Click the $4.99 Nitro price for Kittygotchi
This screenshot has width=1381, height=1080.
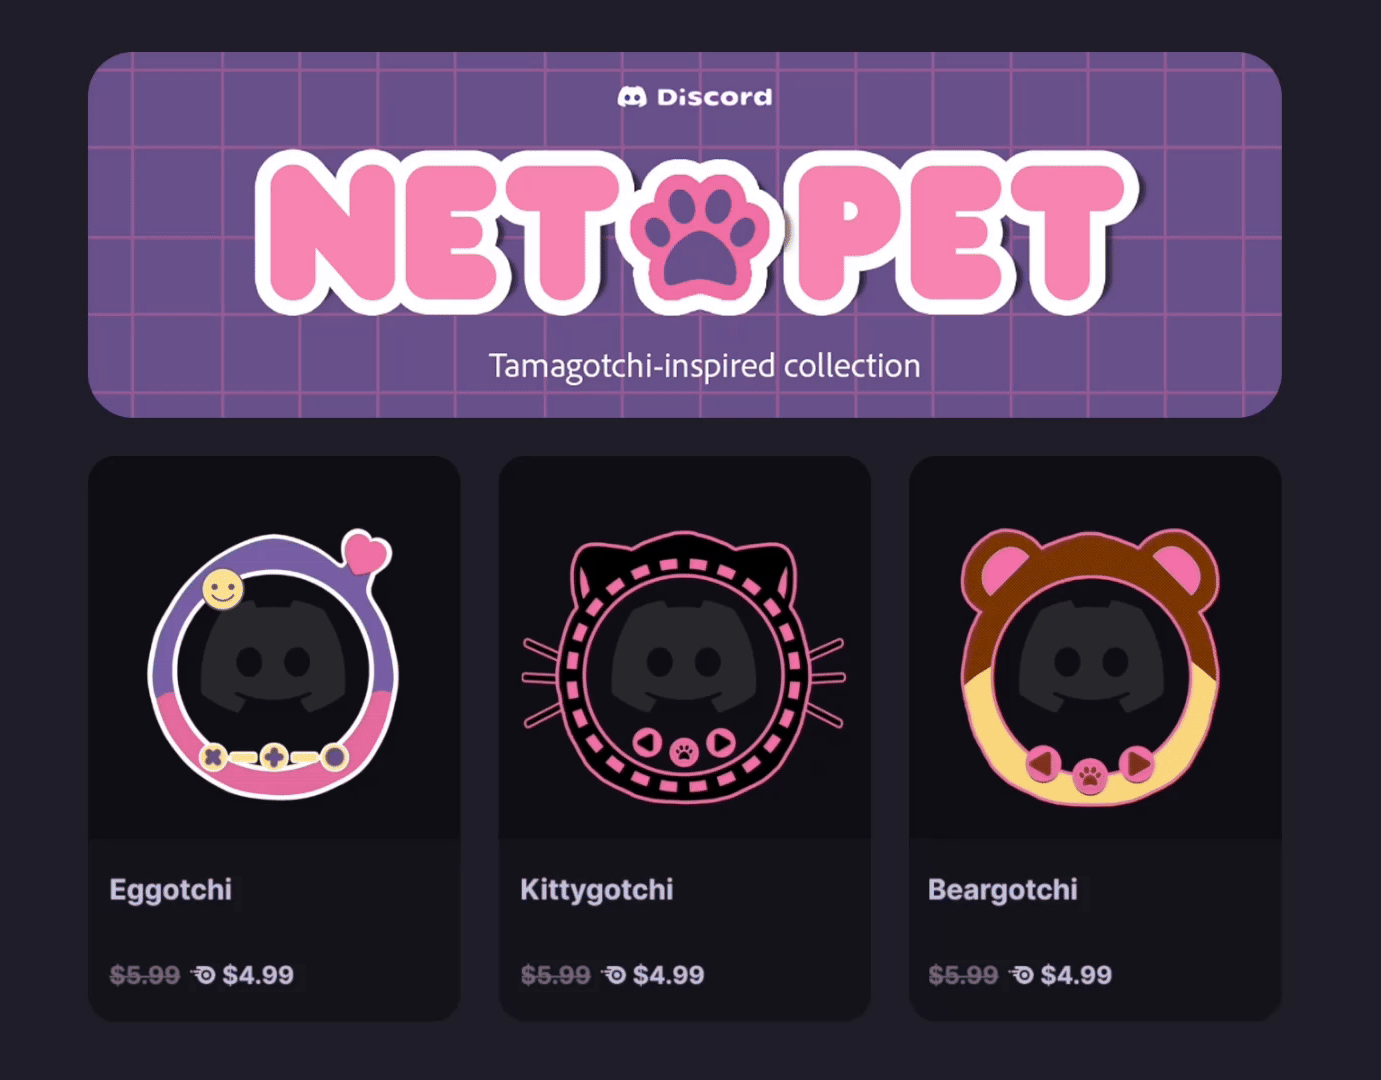[668, 974]
